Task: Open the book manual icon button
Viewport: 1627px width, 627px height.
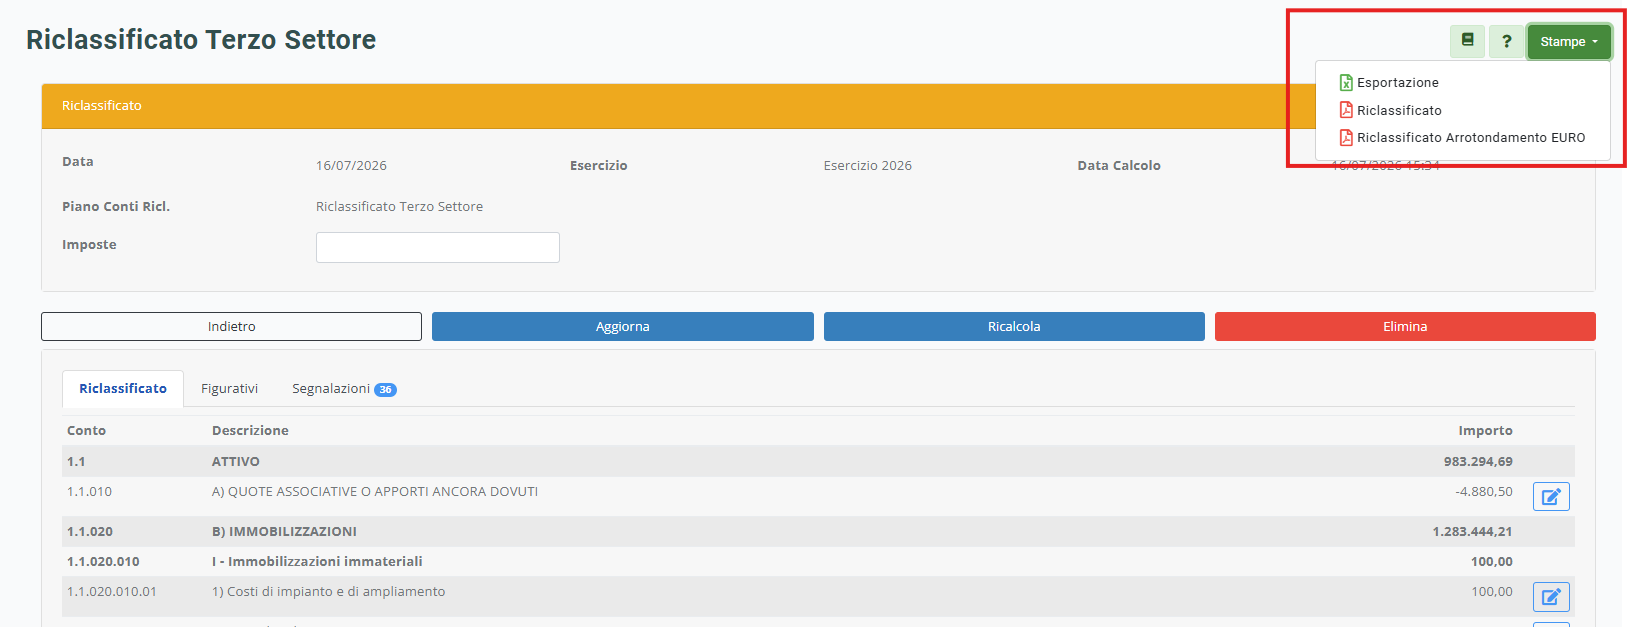Action: point(1467,41)
